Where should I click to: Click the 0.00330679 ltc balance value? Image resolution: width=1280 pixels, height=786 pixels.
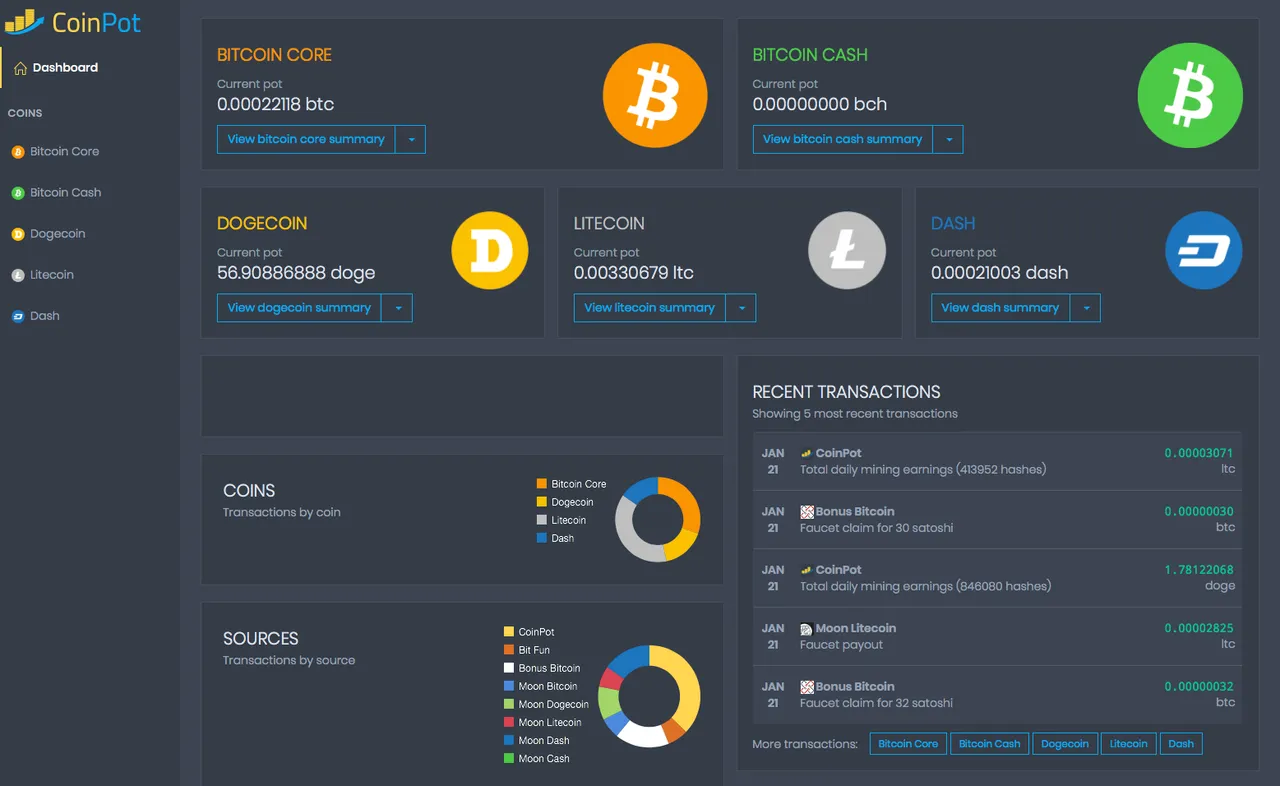pos(634,273)
